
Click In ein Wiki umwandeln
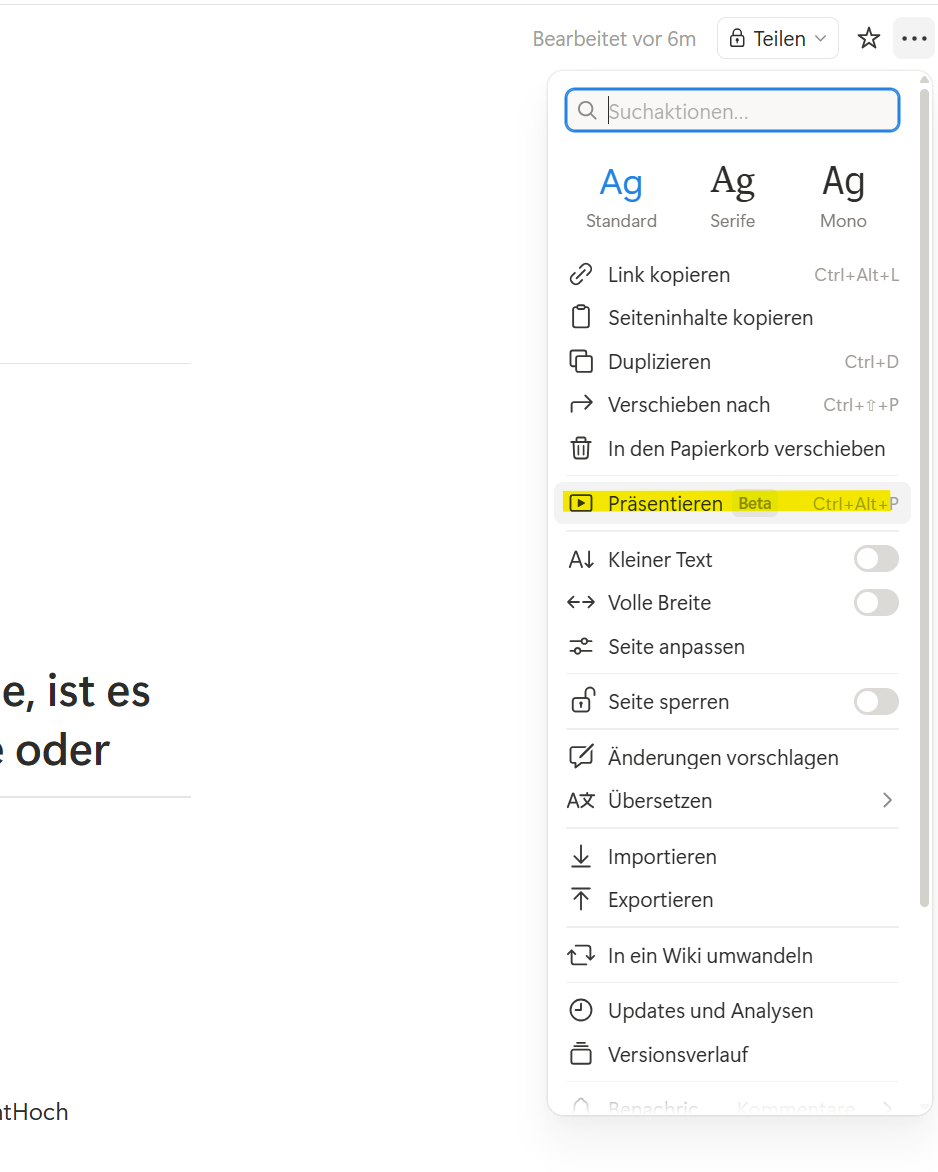(x=711, y=955)
